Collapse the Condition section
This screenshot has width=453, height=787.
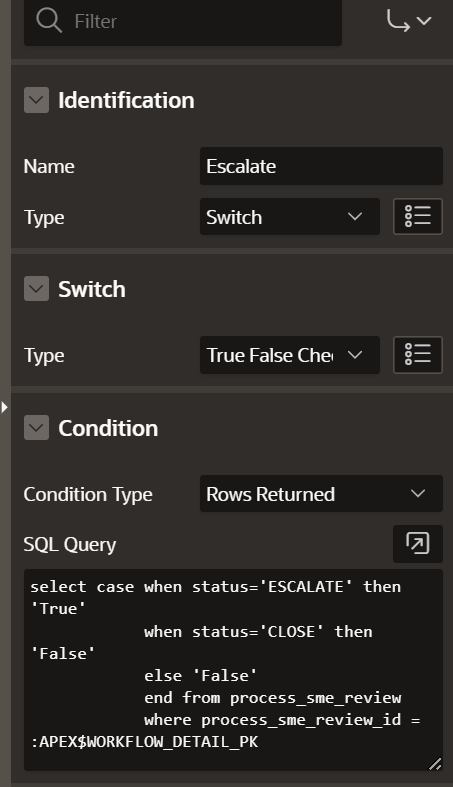[x=36, y=428]
